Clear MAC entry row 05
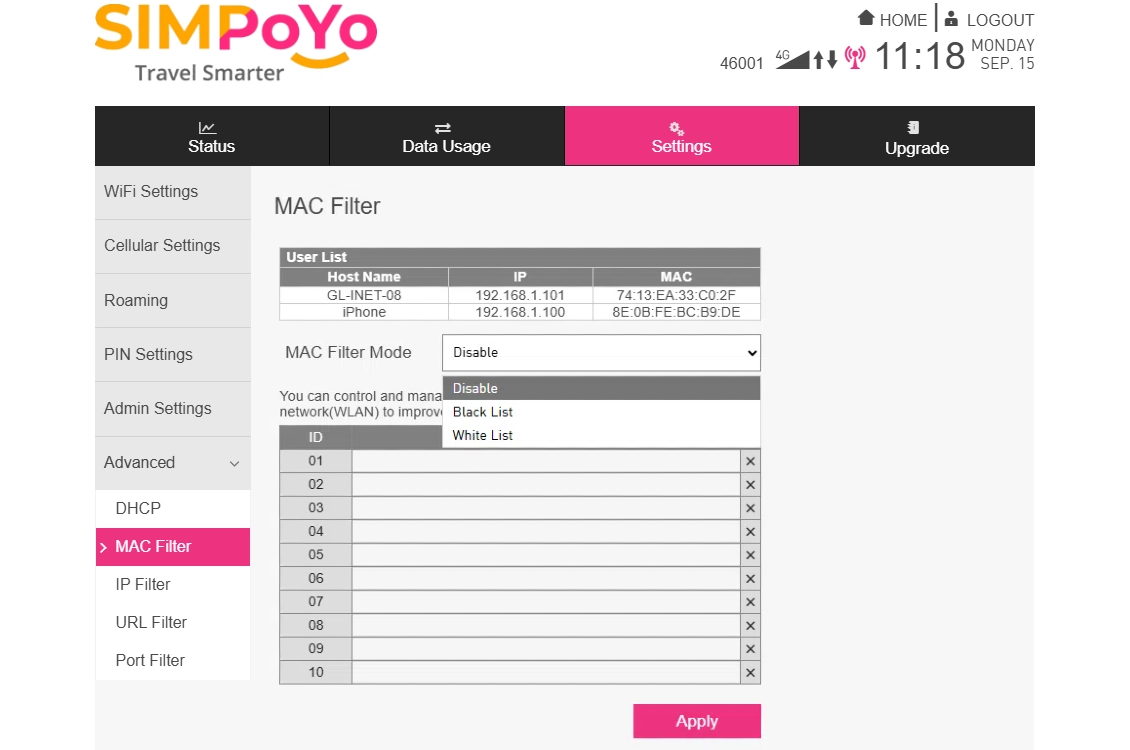1130x750 pixels. pos(750,555)
